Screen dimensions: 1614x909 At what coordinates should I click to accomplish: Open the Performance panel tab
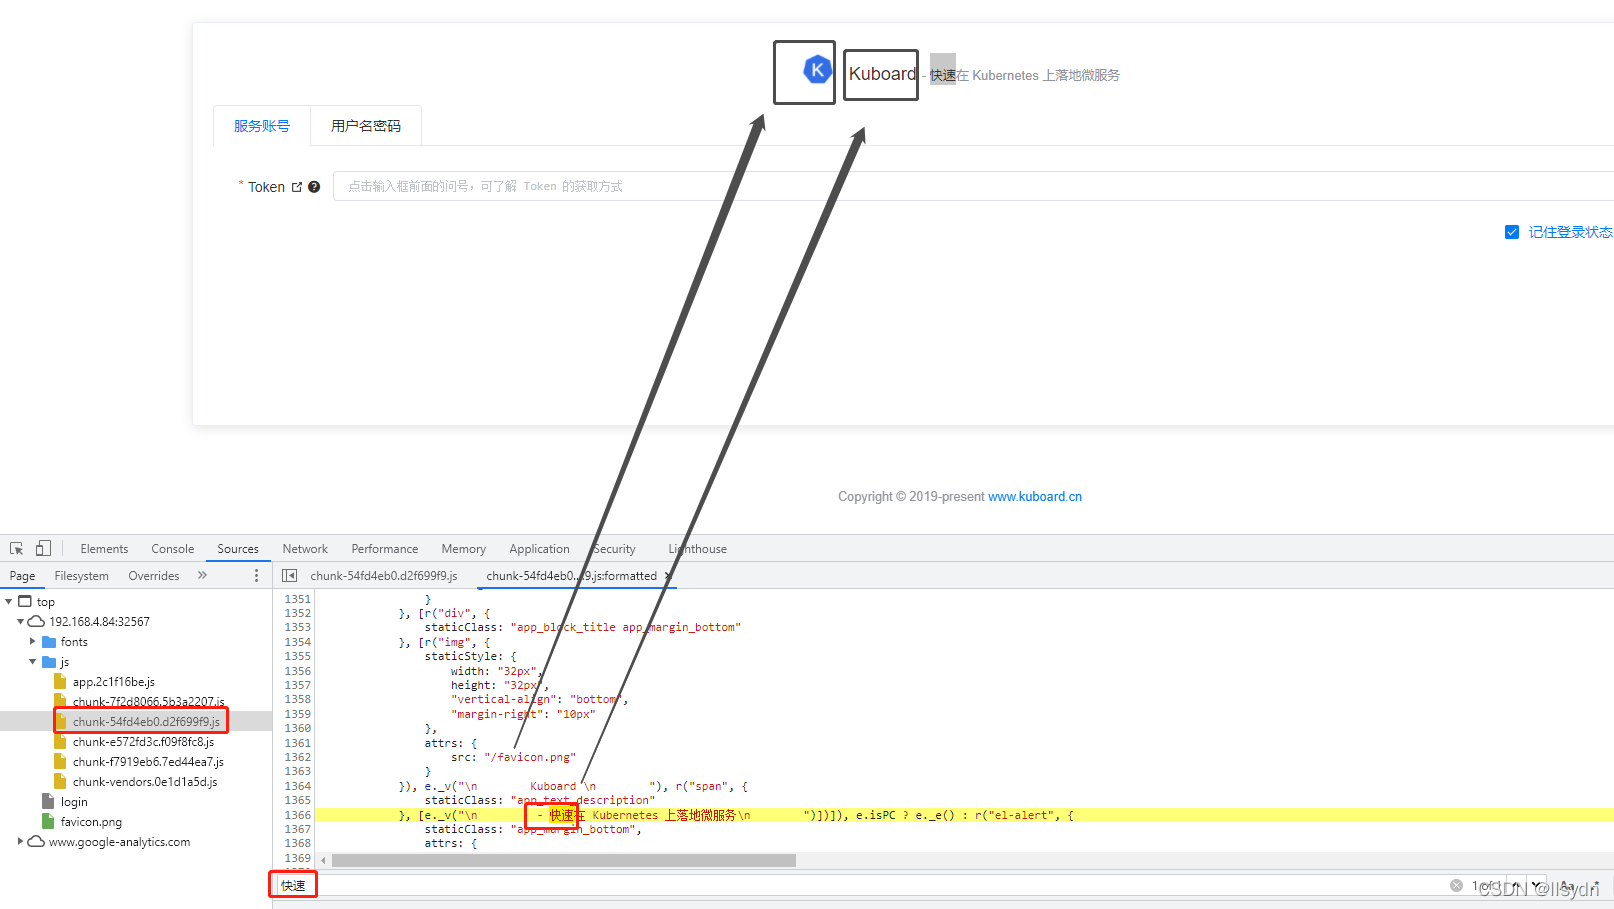pos(385,549)
